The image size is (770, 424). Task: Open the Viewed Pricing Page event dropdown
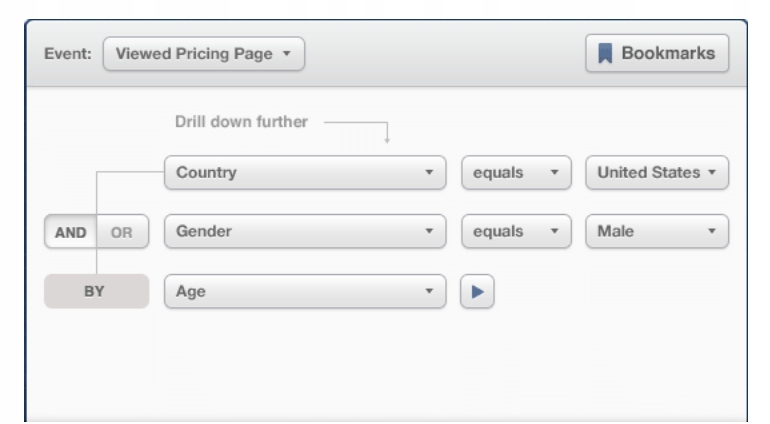(203, 54)
